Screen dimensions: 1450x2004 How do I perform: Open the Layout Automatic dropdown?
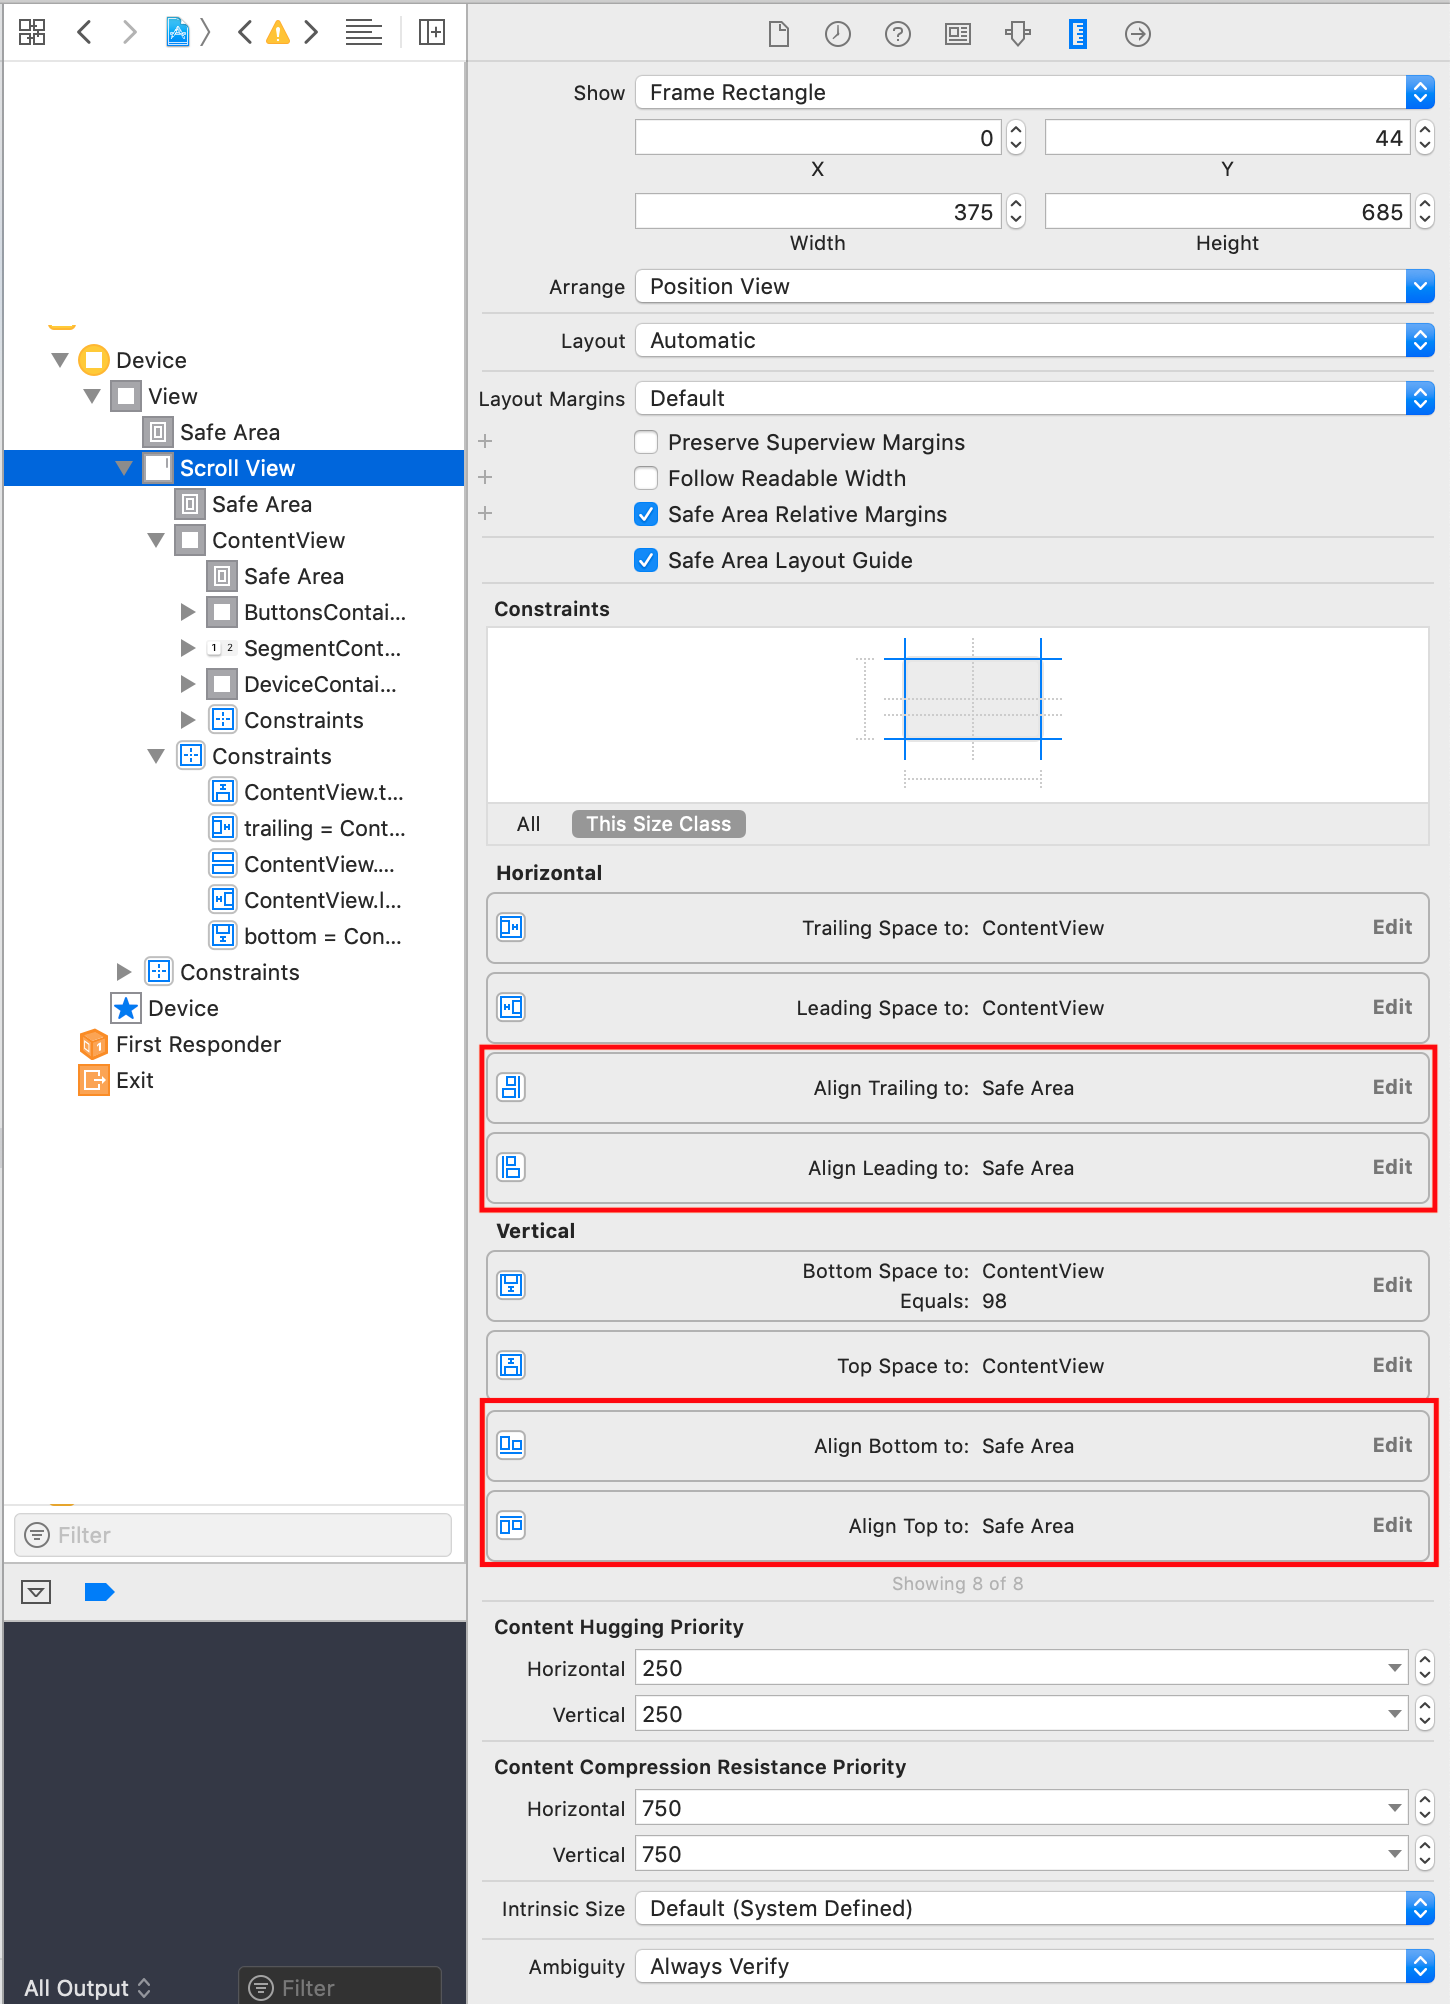[x=1035, y=340]
